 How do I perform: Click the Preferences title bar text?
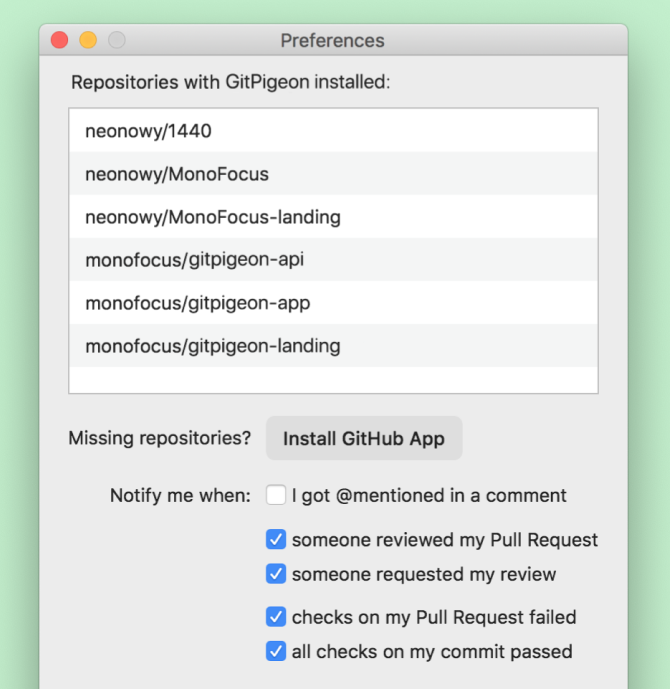tap(333, 40)
